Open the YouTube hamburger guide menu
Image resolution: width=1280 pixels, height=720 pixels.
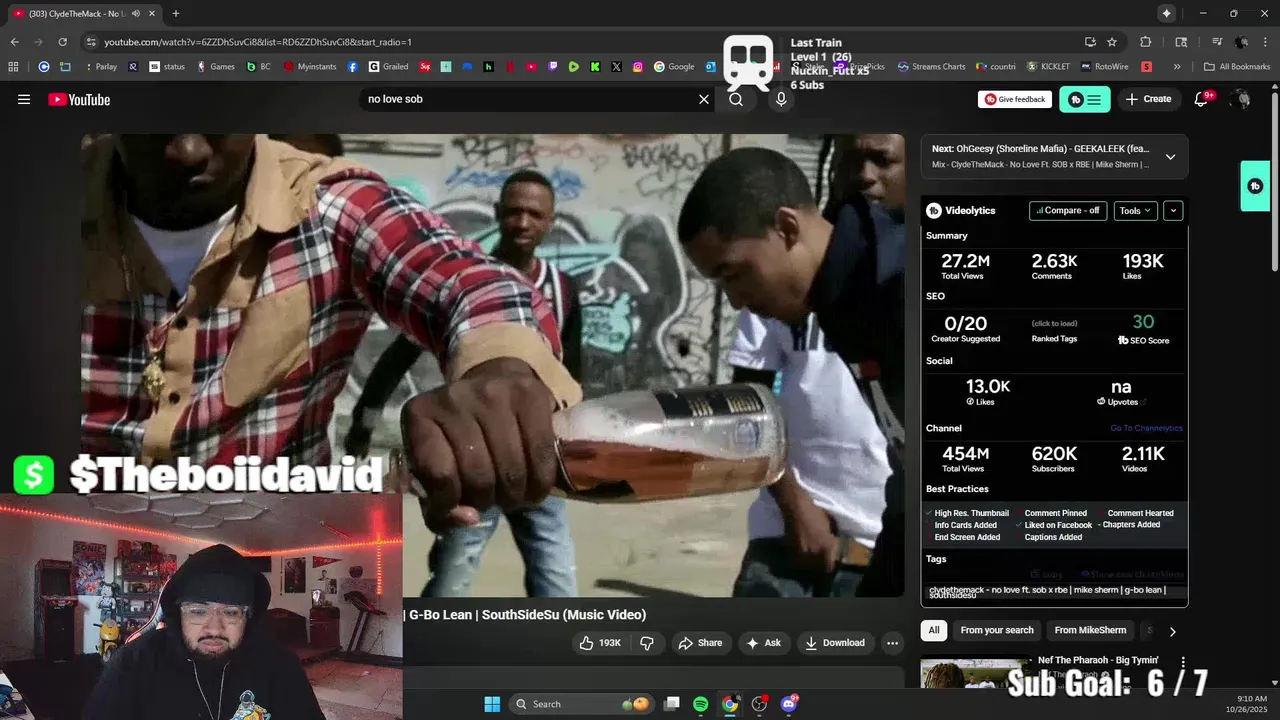pos(24,99)
